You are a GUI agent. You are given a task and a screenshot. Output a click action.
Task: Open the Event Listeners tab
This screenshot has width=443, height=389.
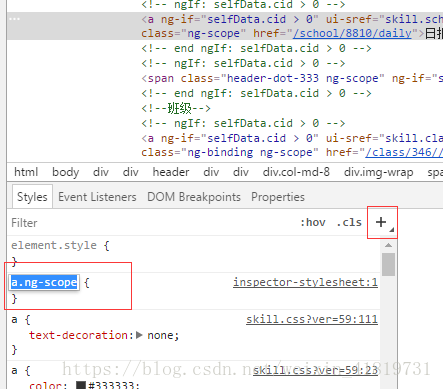[97, 197]
